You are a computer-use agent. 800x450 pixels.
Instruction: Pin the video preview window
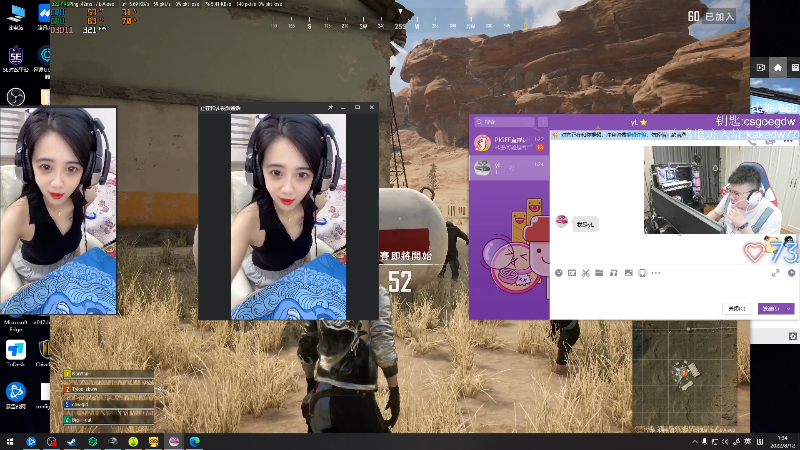tap(330, 108)
